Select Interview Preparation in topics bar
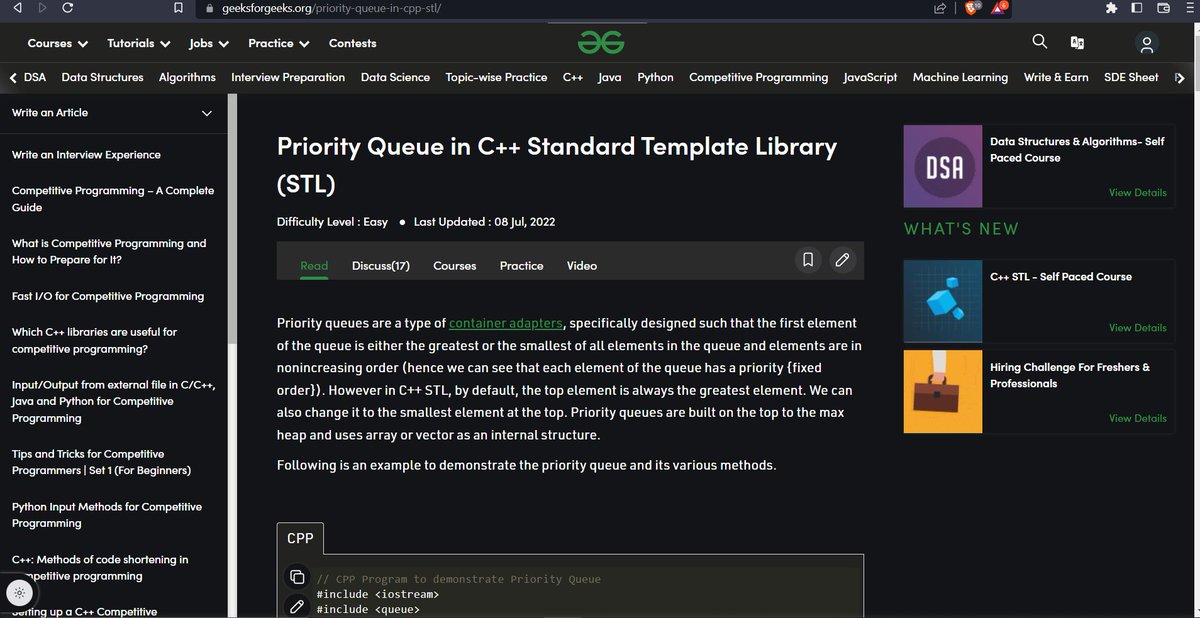Screen dimensions: 1200x618 (x=288, y=77)
